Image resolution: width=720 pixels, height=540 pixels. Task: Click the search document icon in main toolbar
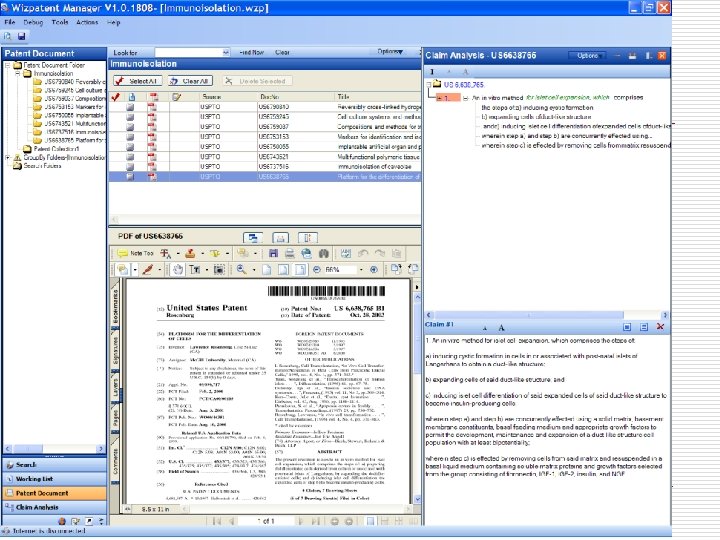coord(8,36)
